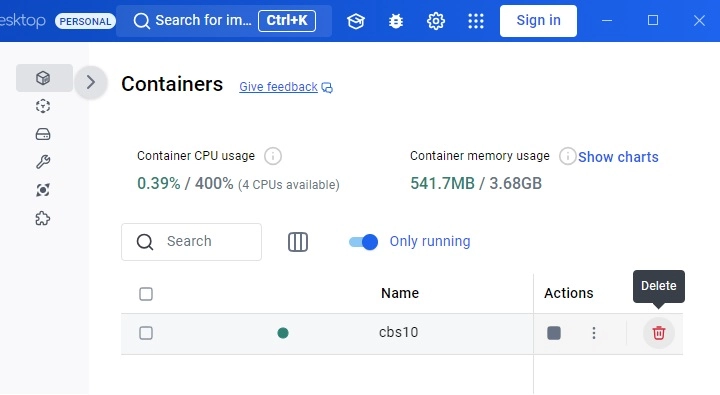Click the 541.7MB memory usage value
The image size is (720, 395).
442,183
